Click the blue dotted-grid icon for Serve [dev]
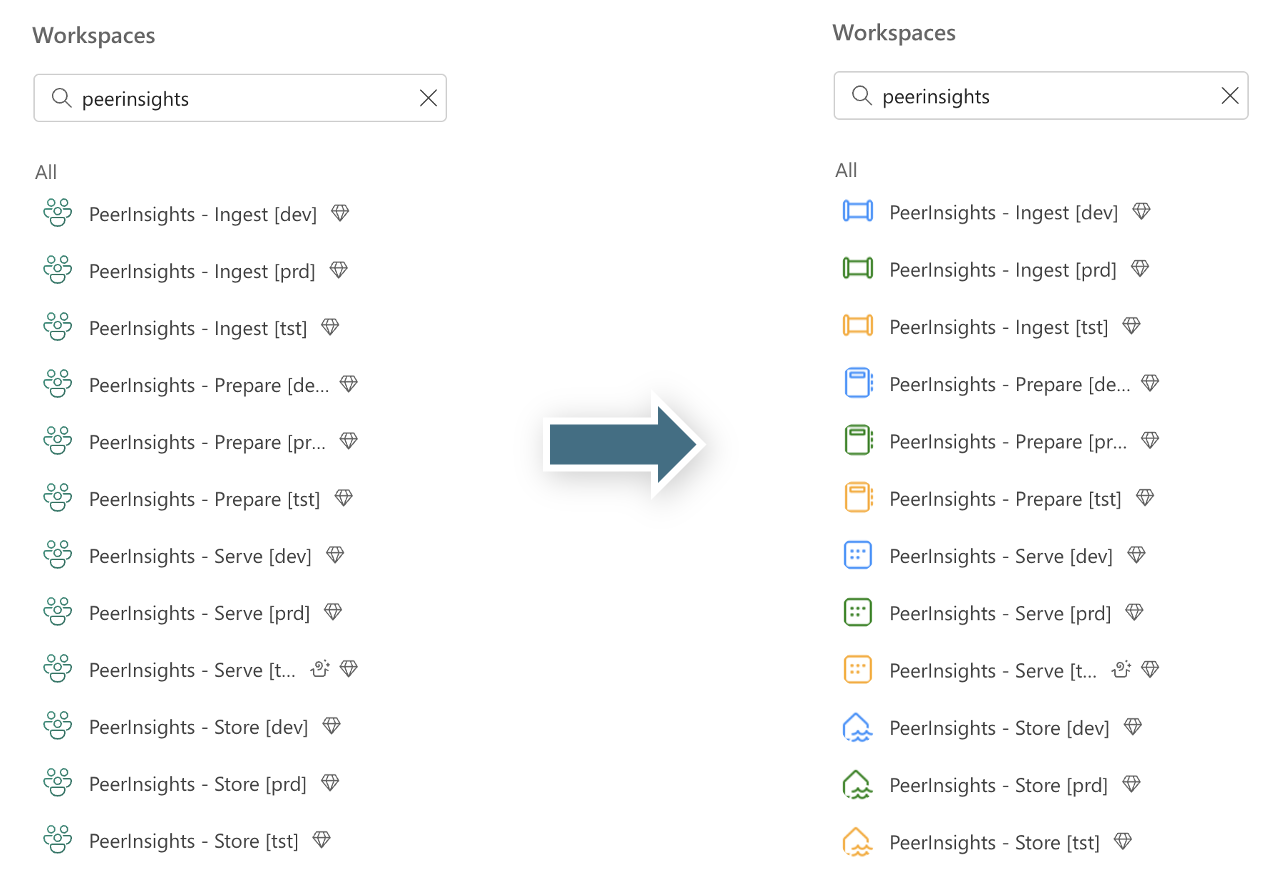The image size is (1274, 878). 858,555
